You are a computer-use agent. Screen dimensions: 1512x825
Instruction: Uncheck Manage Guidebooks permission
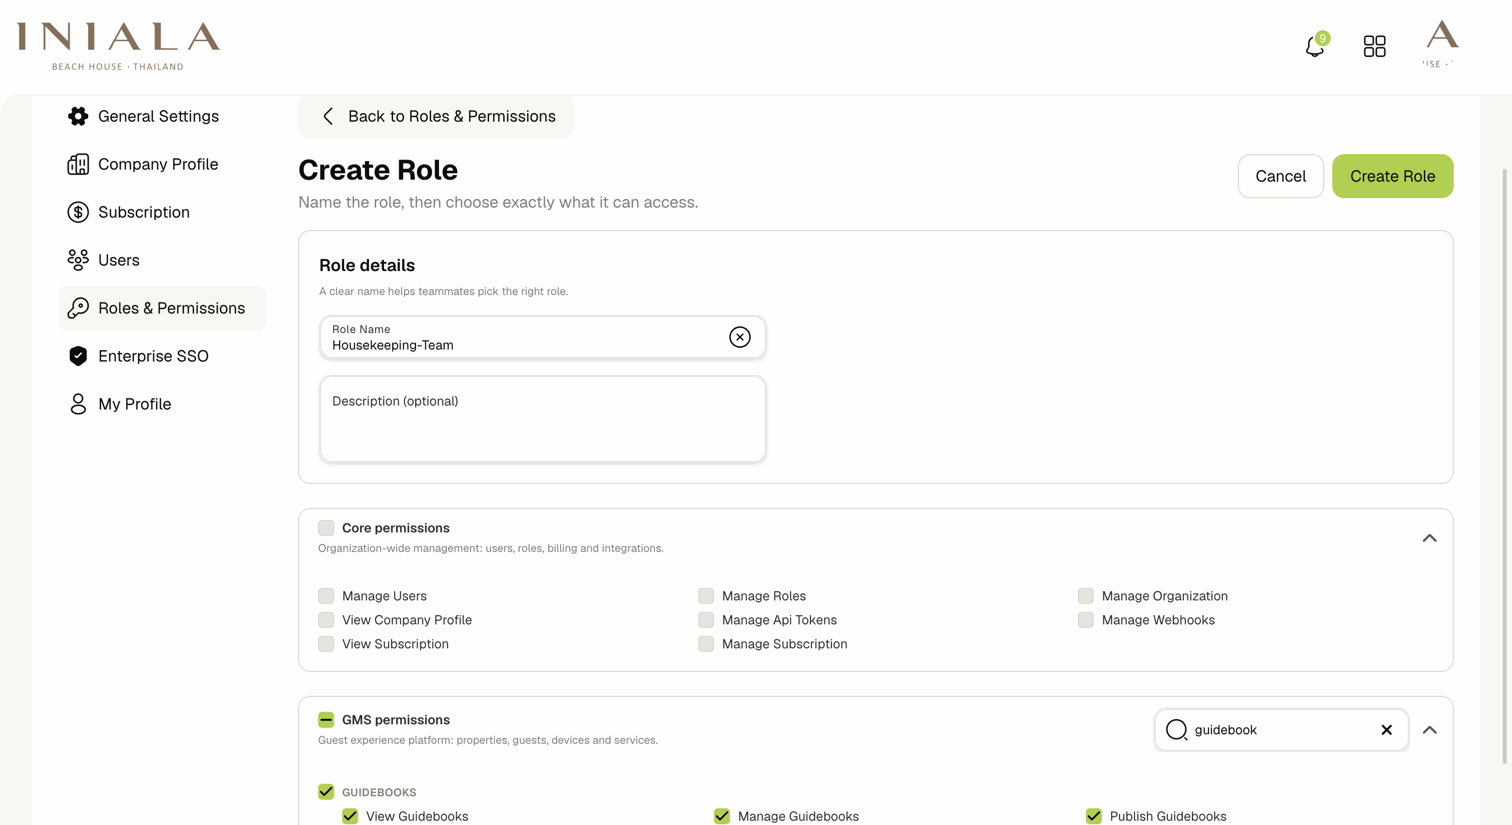(722, 816)
